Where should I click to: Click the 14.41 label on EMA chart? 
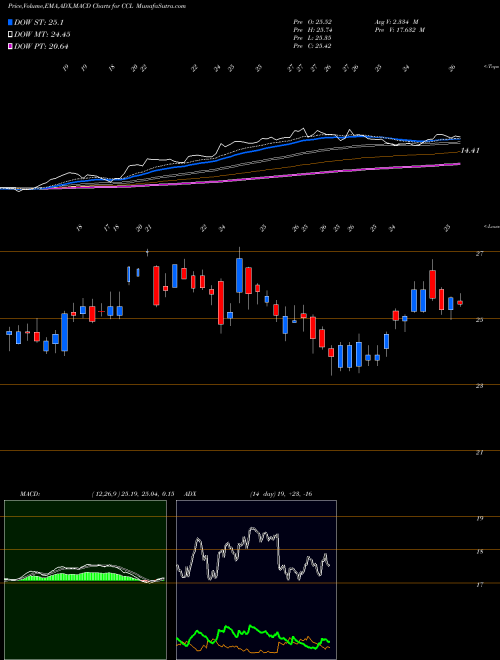470,150
